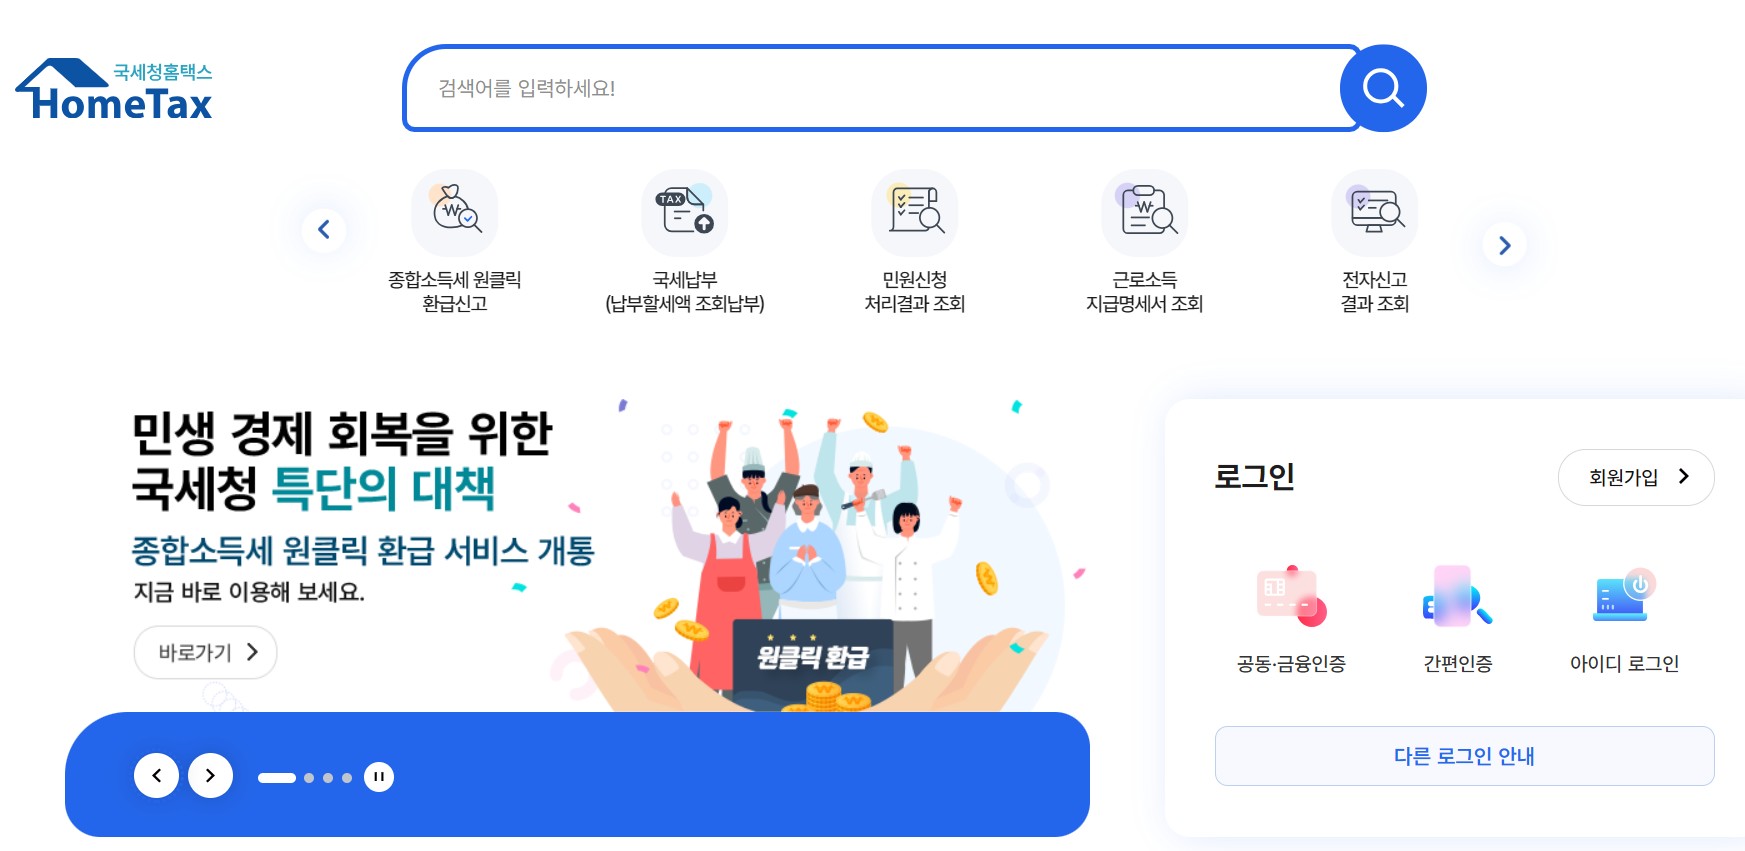Screen dimensions: 1745x851
Task: Focus the 검색어를 입력하세요 search field
Action: pos(875,88)
